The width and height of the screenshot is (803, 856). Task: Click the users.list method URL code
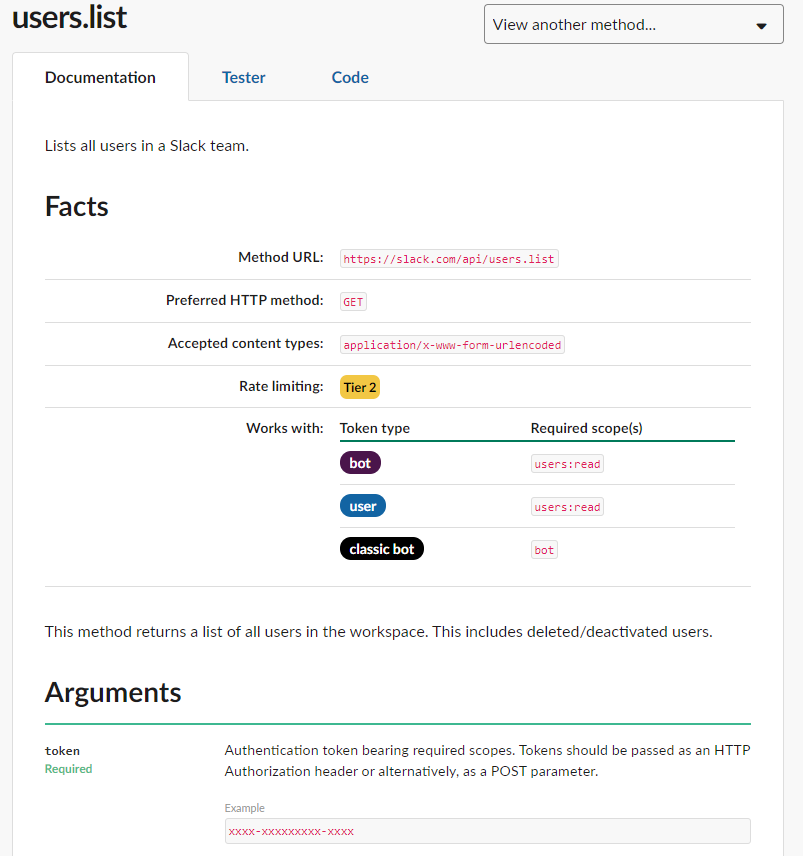point(449,259)
